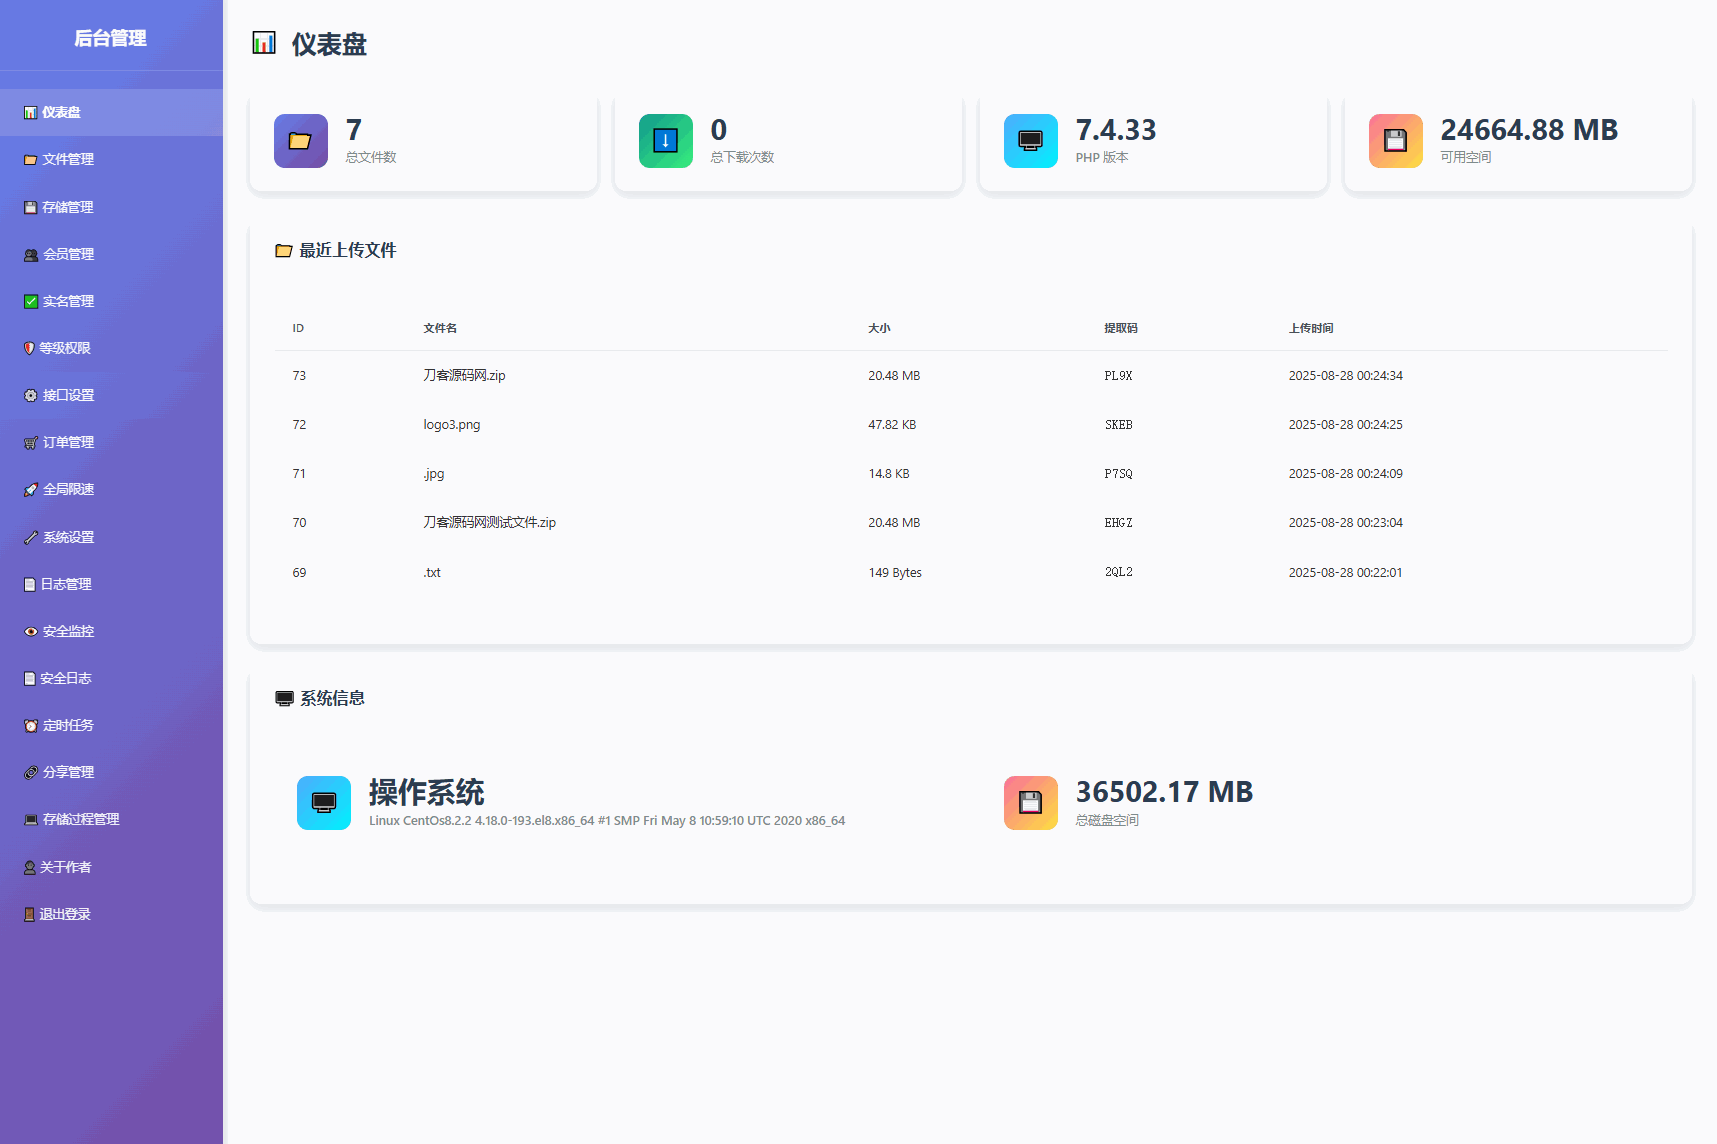Screen dimensions: 1717x1144
Task: Click the floppy disk icon for total disk space
Action: click(x=1030, y=803)
